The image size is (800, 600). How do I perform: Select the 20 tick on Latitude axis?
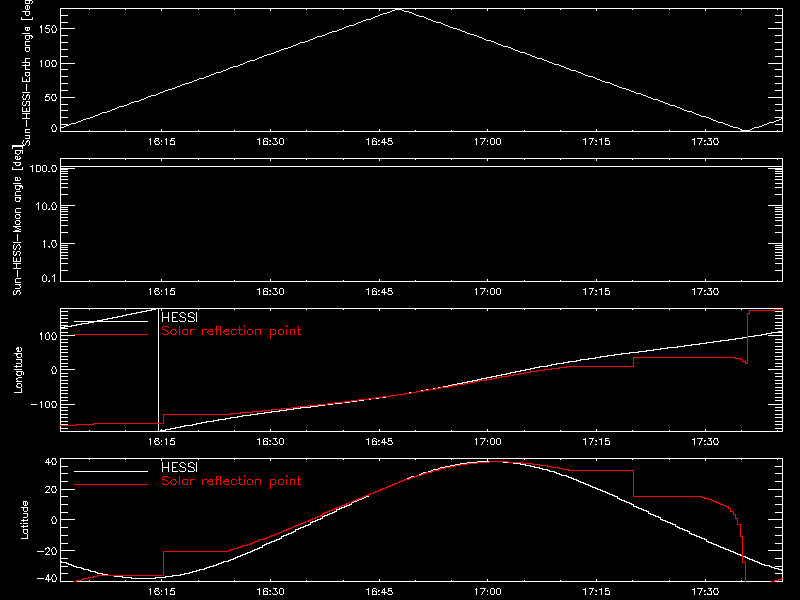[x=51, y=490]
